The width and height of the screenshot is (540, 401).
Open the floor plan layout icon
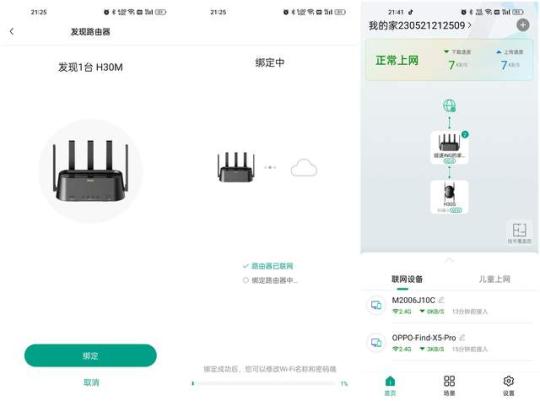[x=519, y=233]
